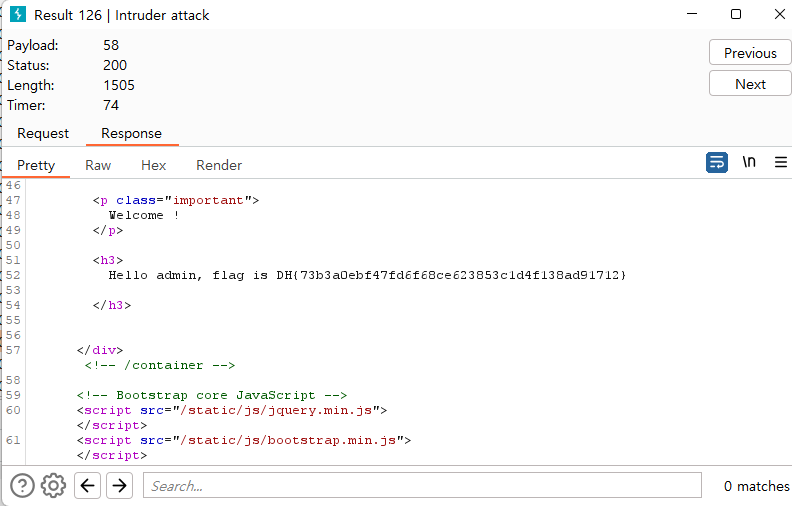792x506 pixels.
Task: Click line number 52 in gutter
Action: point(13,275)
